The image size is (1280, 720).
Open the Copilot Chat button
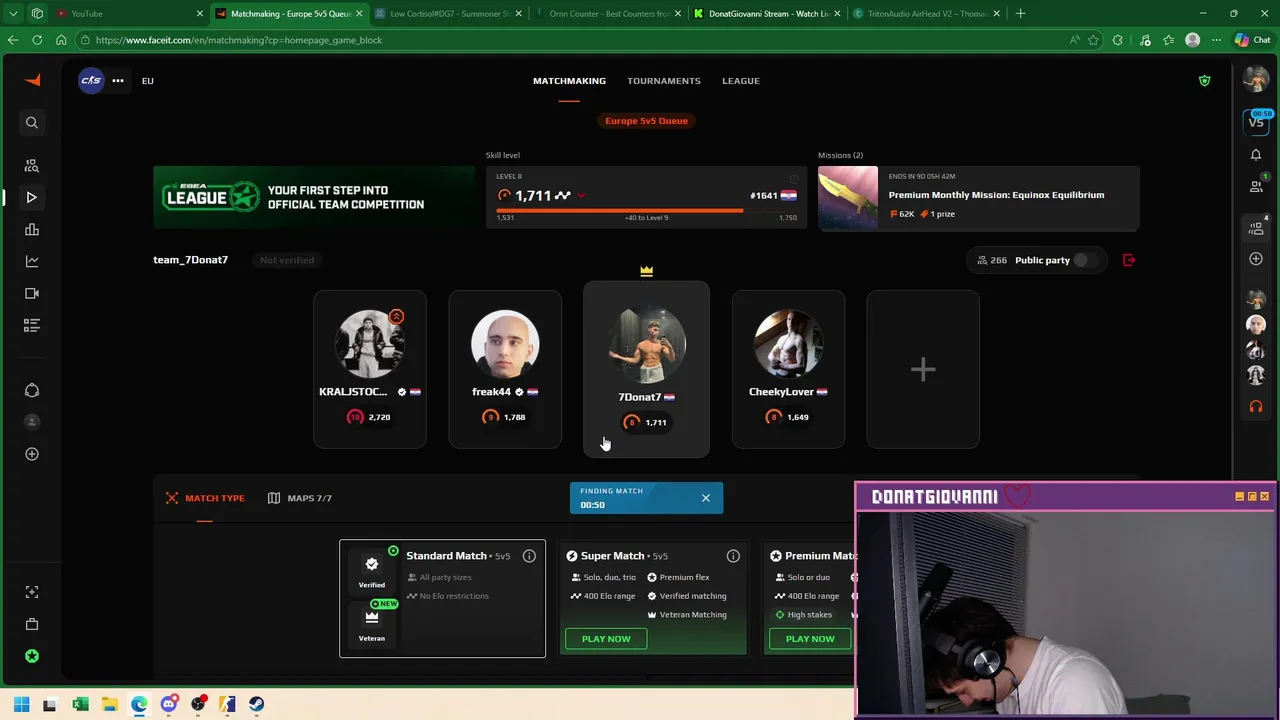[x=1254, y=40]
